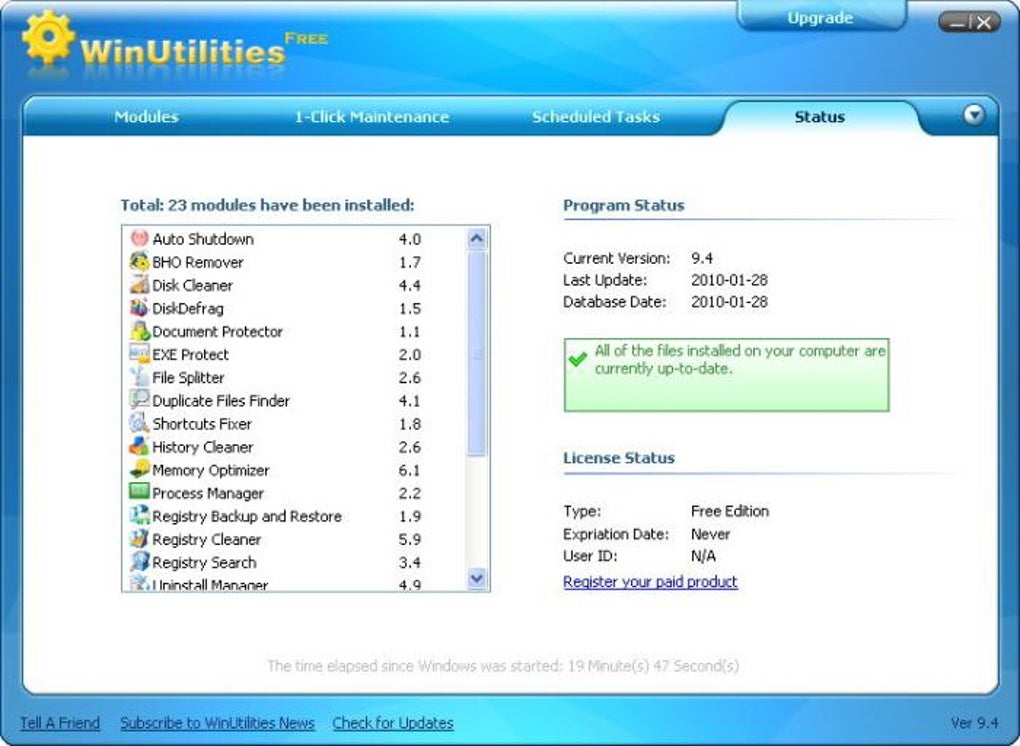Select the Status tab
The height and width of the screenshot is (746, 1020).
(x=820, y=117)
